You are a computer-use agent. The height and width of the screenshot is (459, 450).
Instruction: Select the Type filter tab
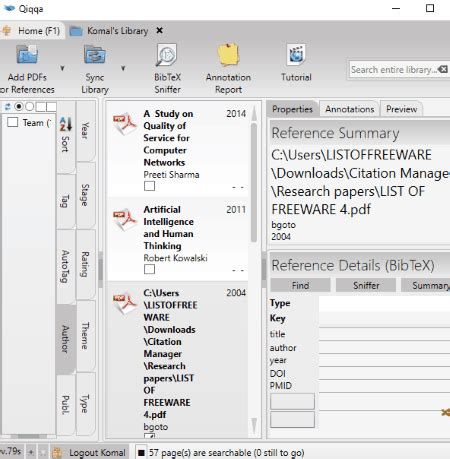pos(86,403)
